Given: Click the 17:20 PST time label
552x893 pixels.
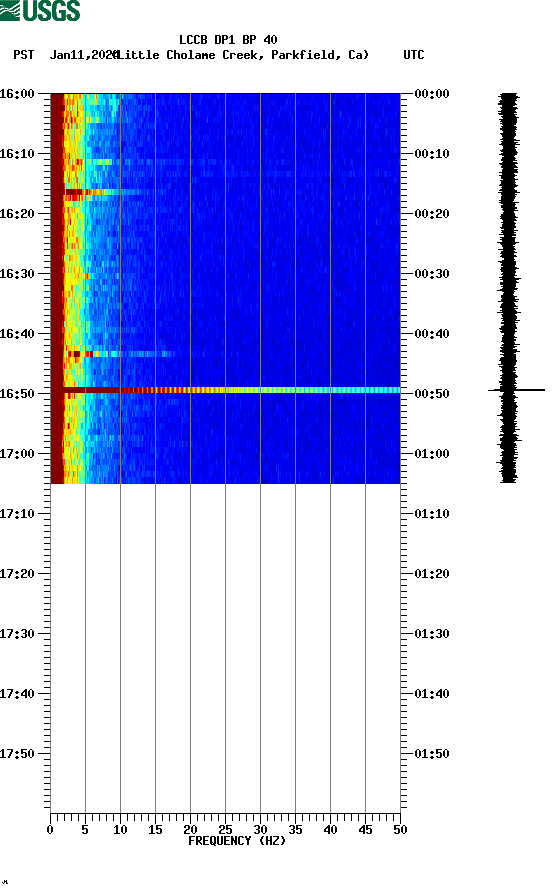Looking at the screenshot, I should (17, 574).
